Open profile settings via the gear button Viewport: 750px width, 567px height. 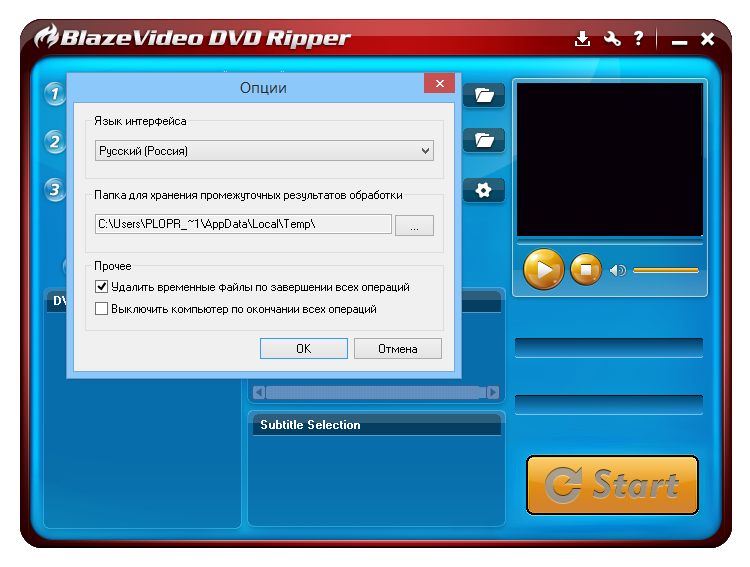tap(484, 190)
